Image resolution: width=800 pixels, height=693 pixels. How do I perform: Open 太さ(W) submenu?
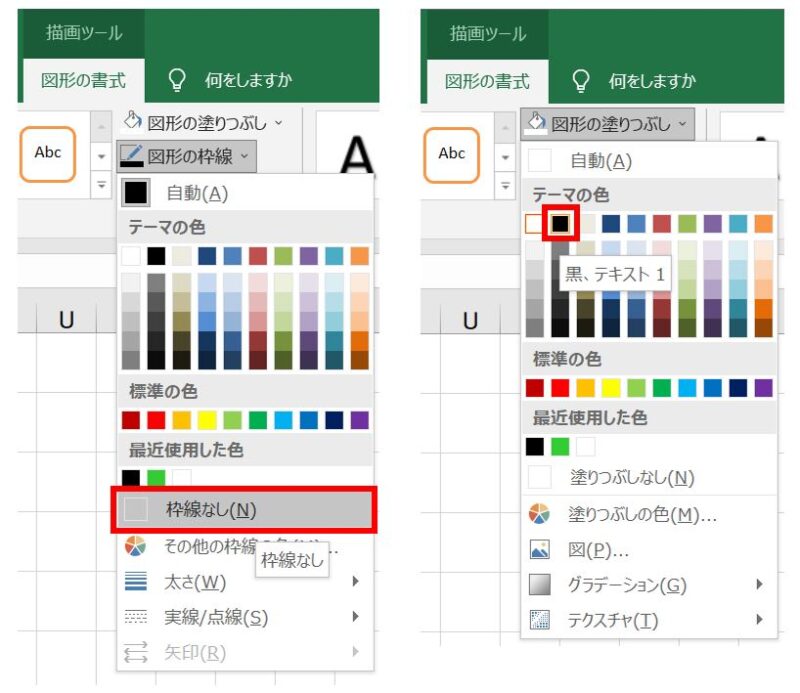pyautogui.click(x=244, y=582)
